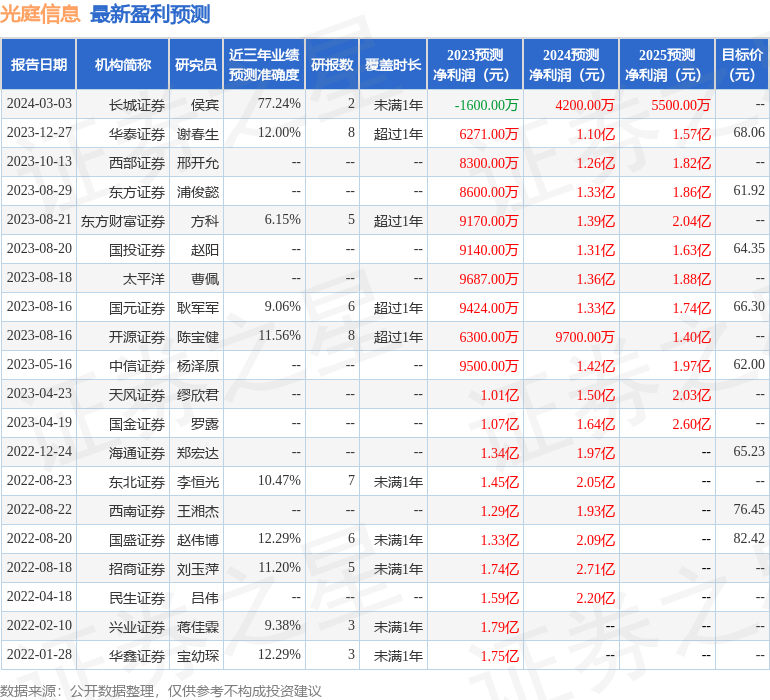Click the 目标价 column header
This screenshot has height=700, width=770.
[742, 65]
